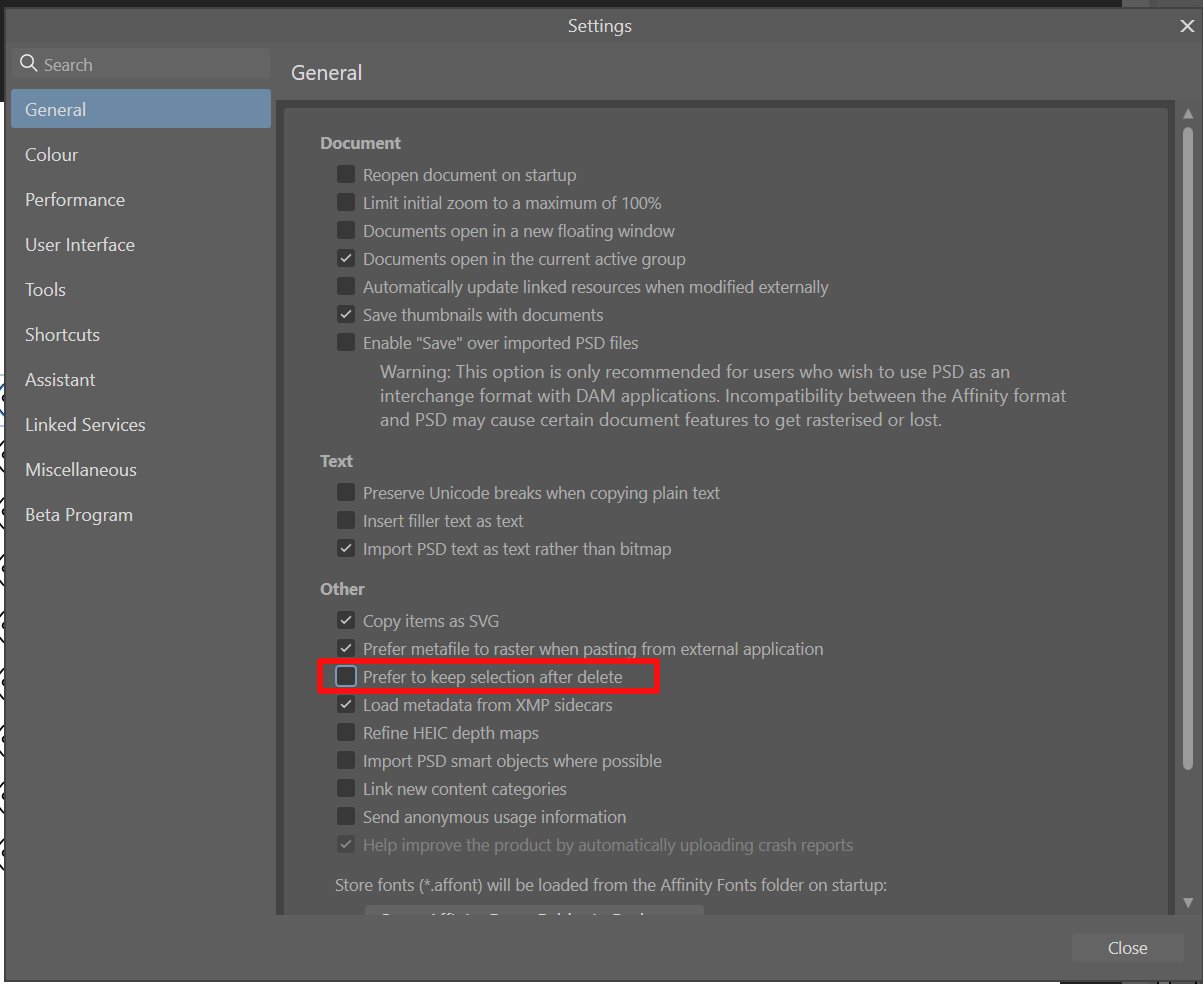Screen dimensions: 1203x984
Task: Switch to the Performance section
Action: pos(74,199)
